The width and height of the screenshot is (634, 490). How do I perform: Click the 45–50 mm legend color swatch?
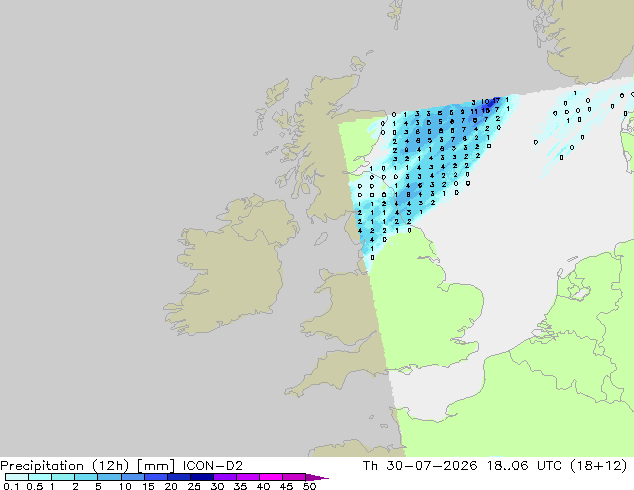[294, 477]
